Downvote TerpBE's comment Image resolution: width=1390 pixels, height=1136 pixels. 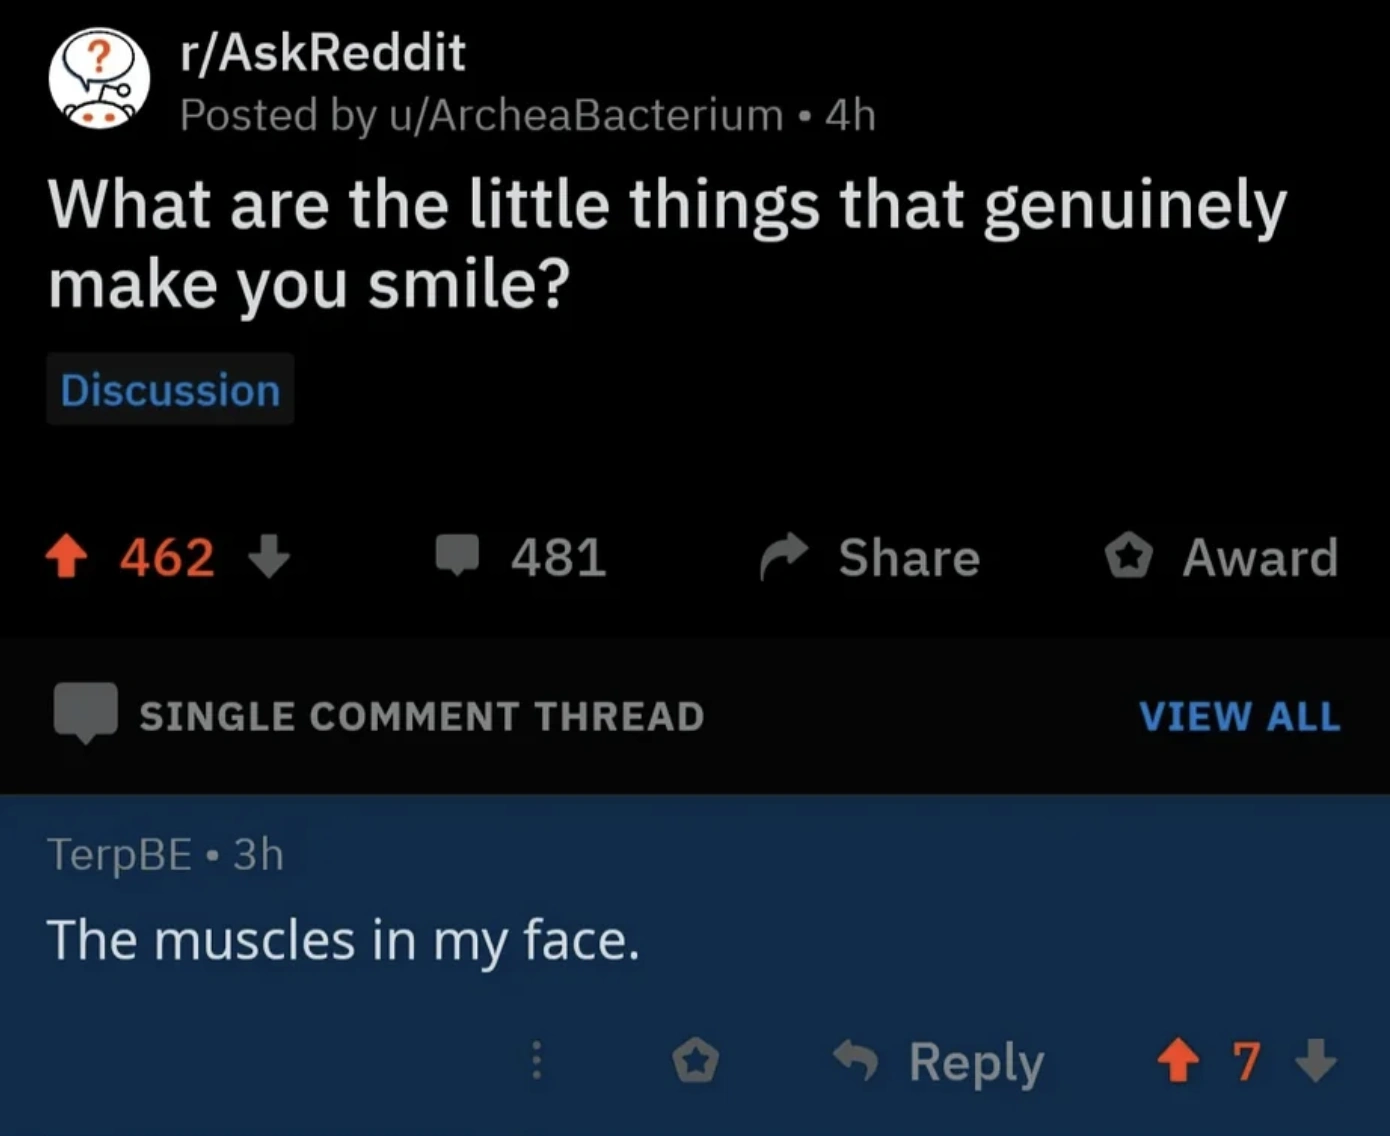click(1316, 1061)
